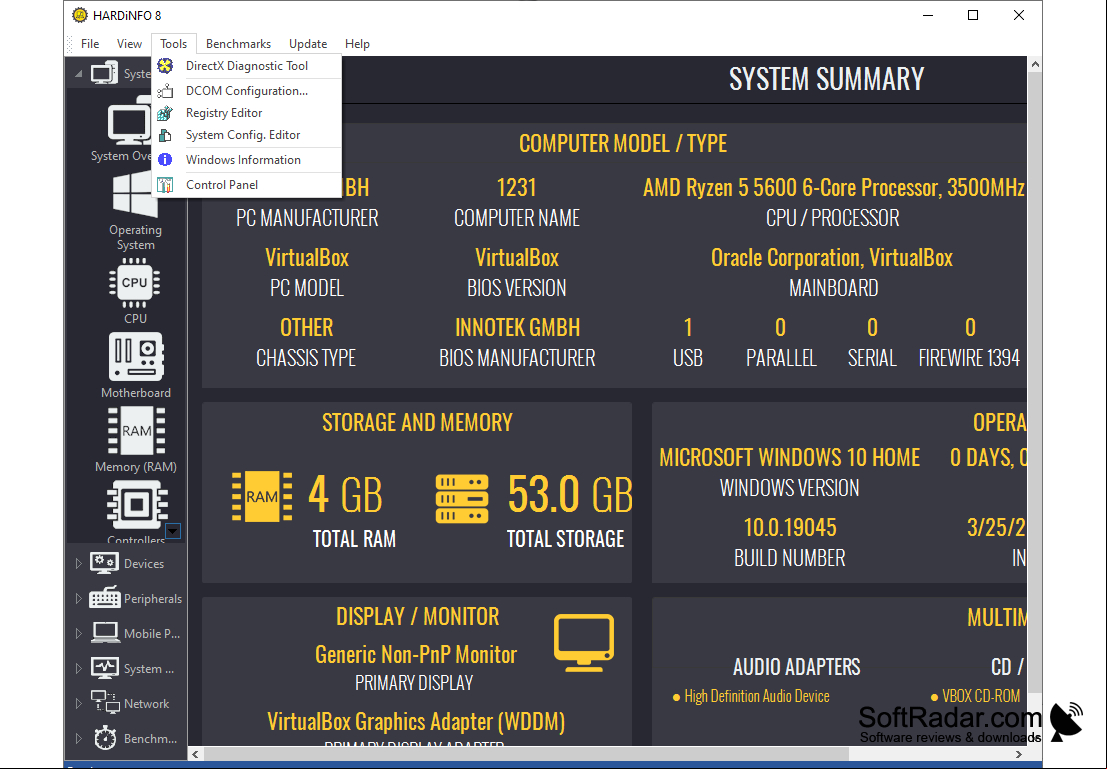Open the Help menu
This screenshot has width=1107, height=769.
pyautogui.click(x=357, y=44)
